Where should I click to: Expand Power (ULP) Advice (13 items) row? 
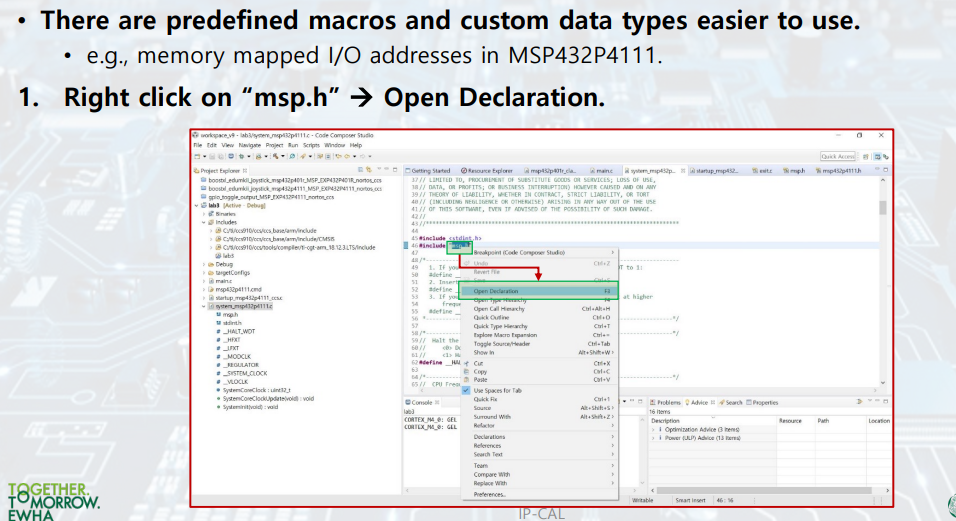click(654, 438)
